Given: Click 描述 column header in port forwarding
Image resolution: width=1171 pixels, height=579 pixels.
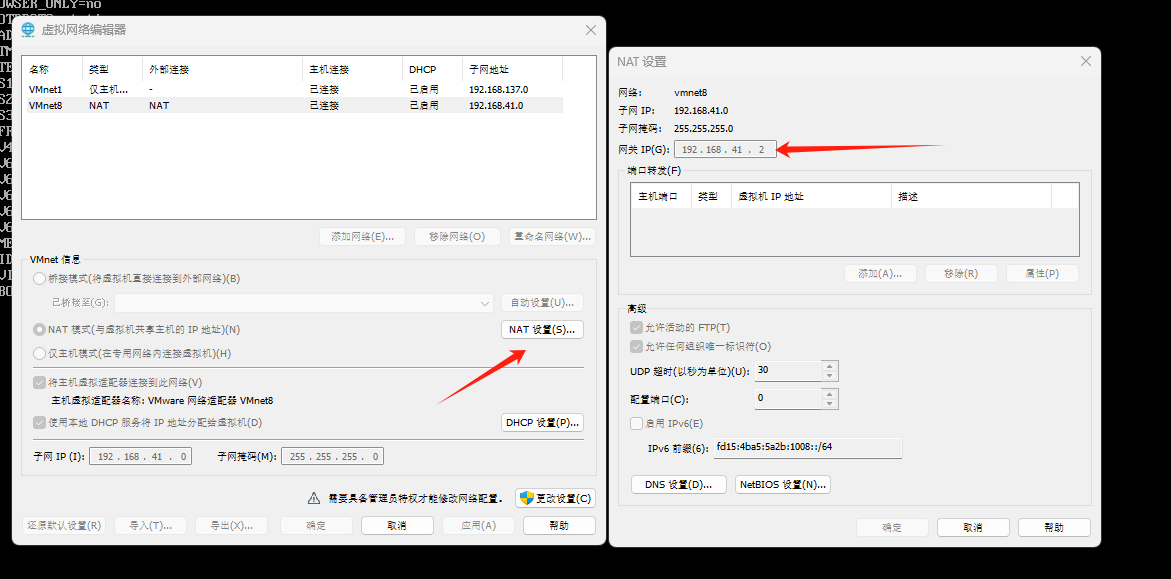Looking at the screenshot, I should [x=971, y=197].
